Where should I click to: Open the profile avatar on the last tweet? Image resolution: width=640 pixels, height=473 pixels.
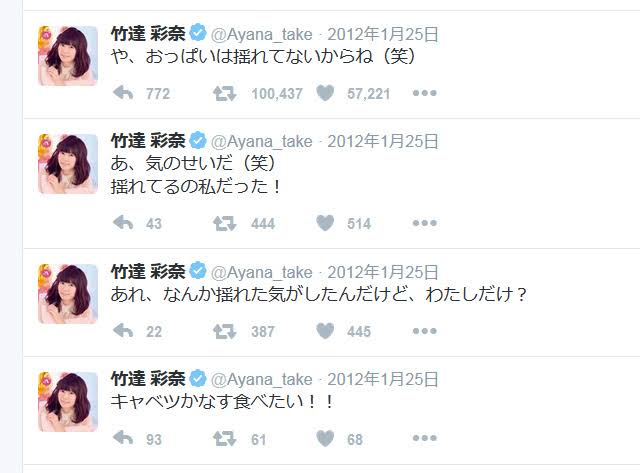point(68,402)
